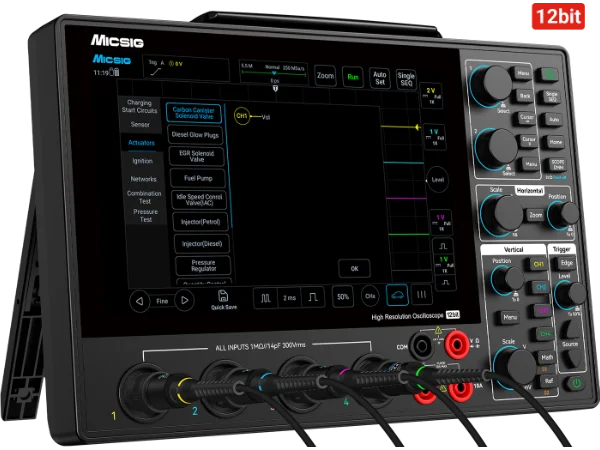
Task: Push the hardware Home button
Action: 556,142
